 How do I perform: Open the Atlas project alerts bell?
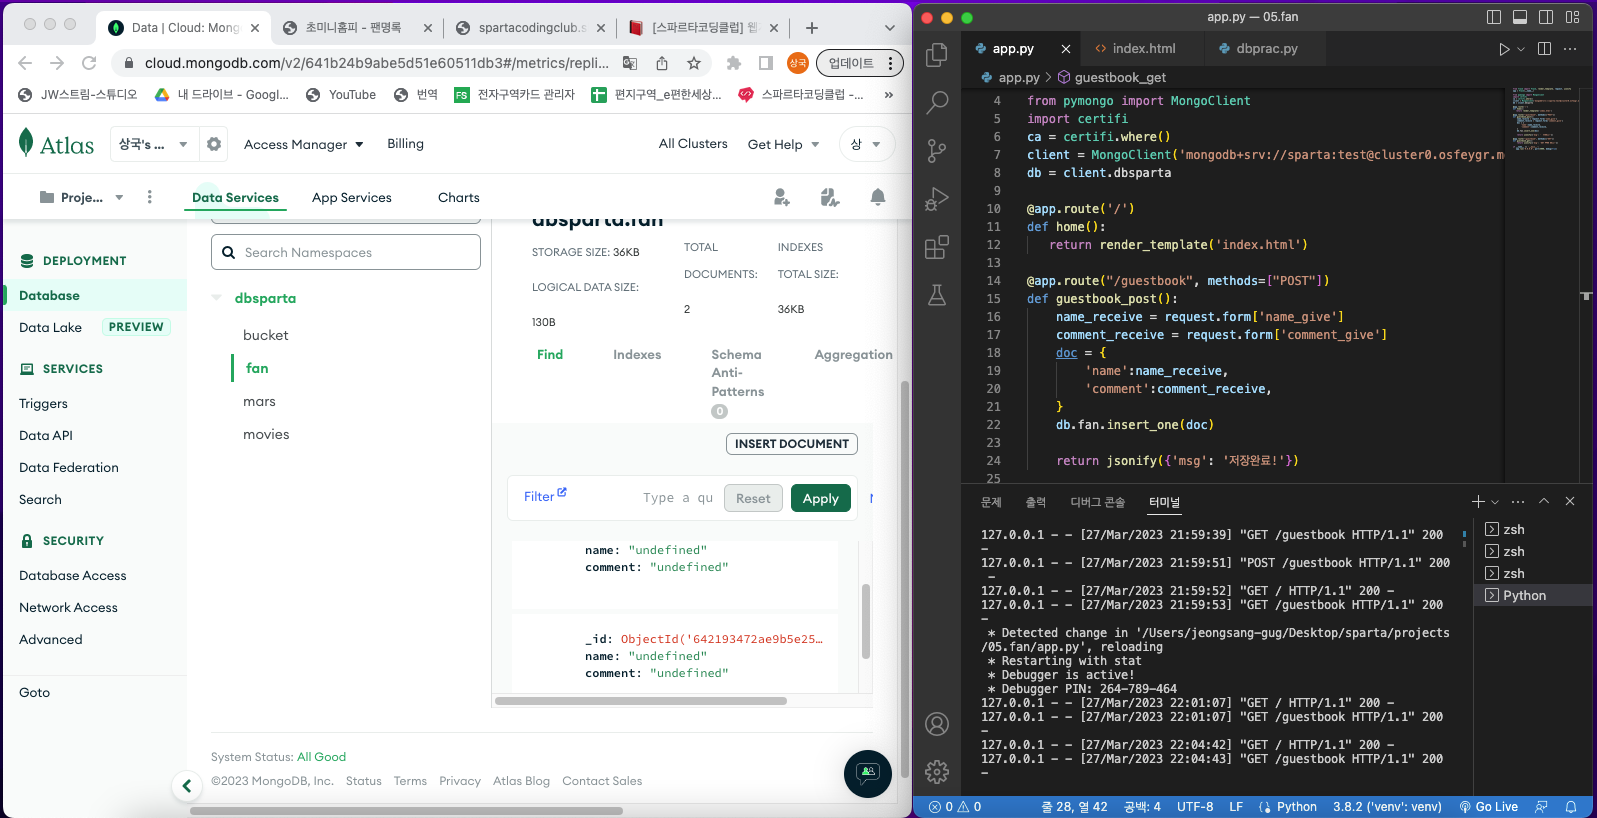[x=878, y=197]
